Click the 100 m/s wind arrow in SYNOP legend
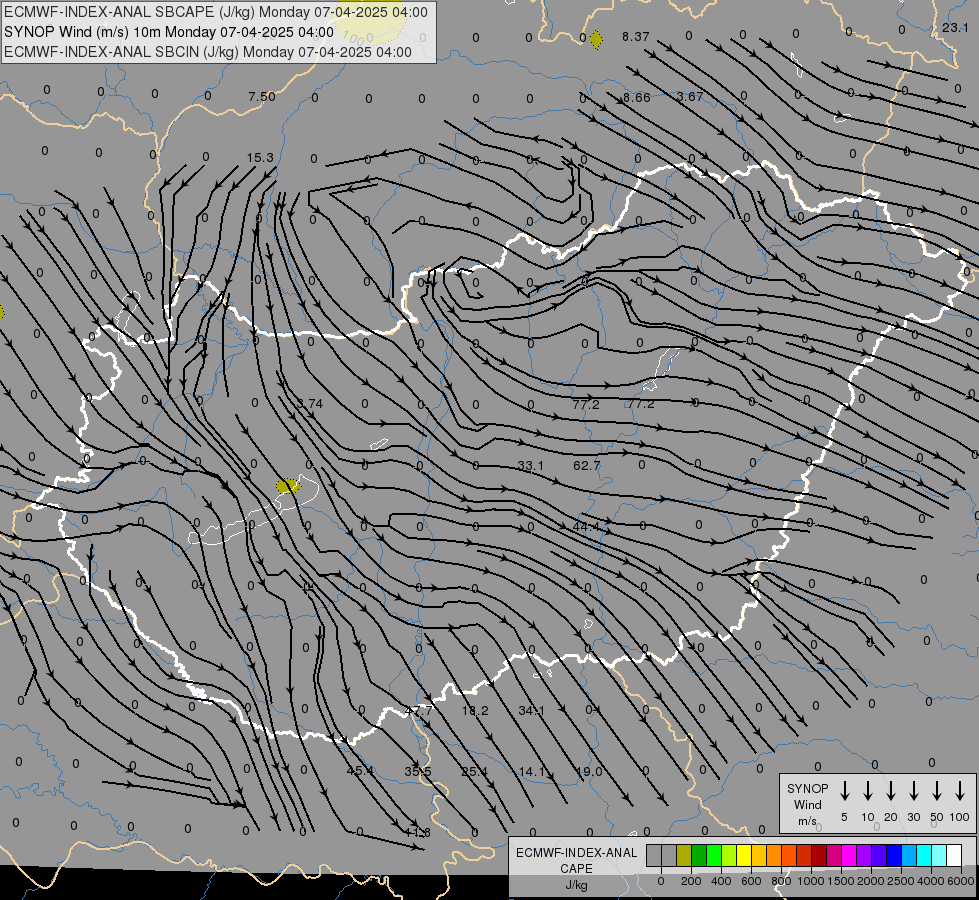 [960, 790]
